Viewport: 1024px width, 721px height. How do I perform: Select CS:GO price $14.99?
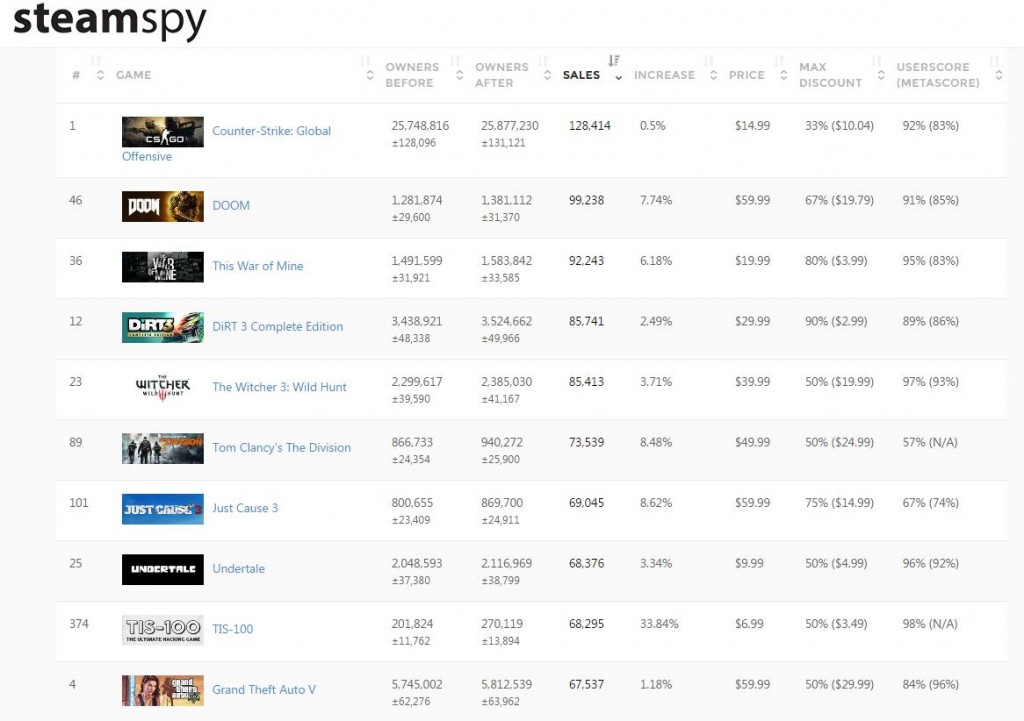tap(752, 125)
